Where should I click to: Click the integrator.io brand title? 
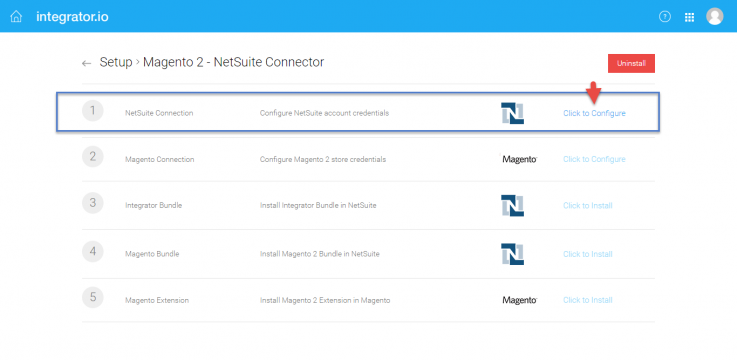[x=72, y=17]
